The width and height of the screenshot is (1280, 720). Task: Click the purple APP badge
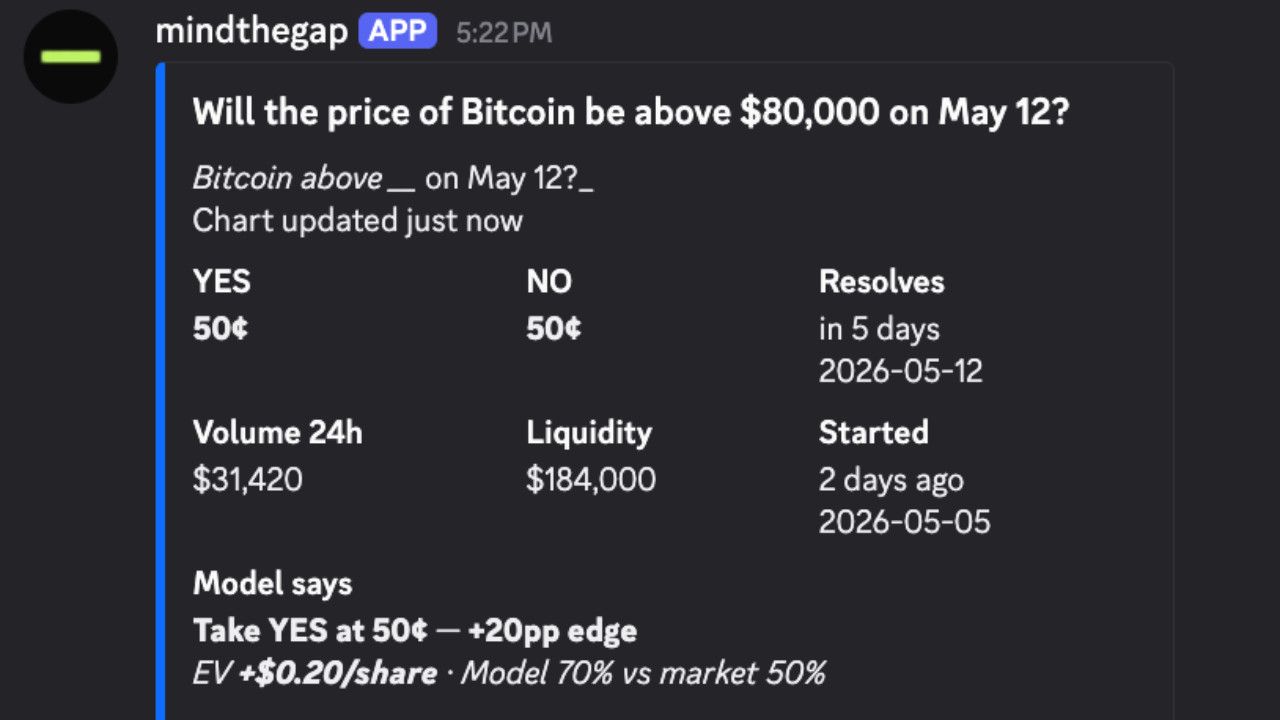[x=398, y=31]
